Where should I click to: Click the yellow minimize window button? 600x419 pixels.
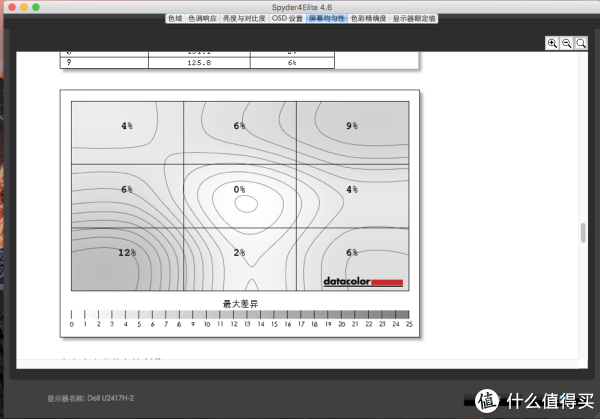(24, 7)
